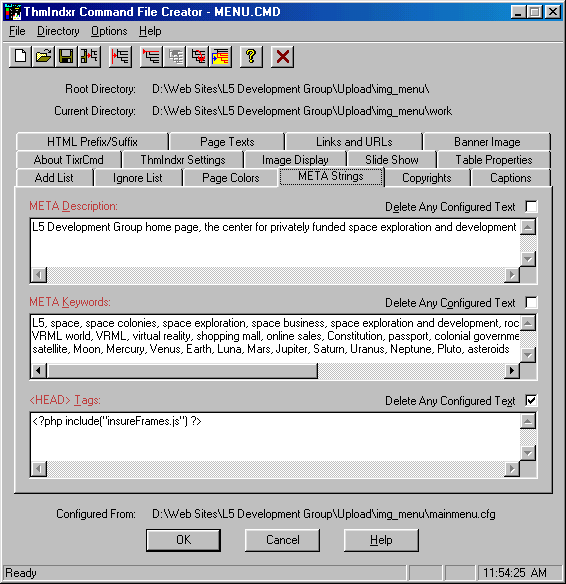Check Delete Any Configured Text for META Keywords

pyautogui.click(x=531, y=302)
